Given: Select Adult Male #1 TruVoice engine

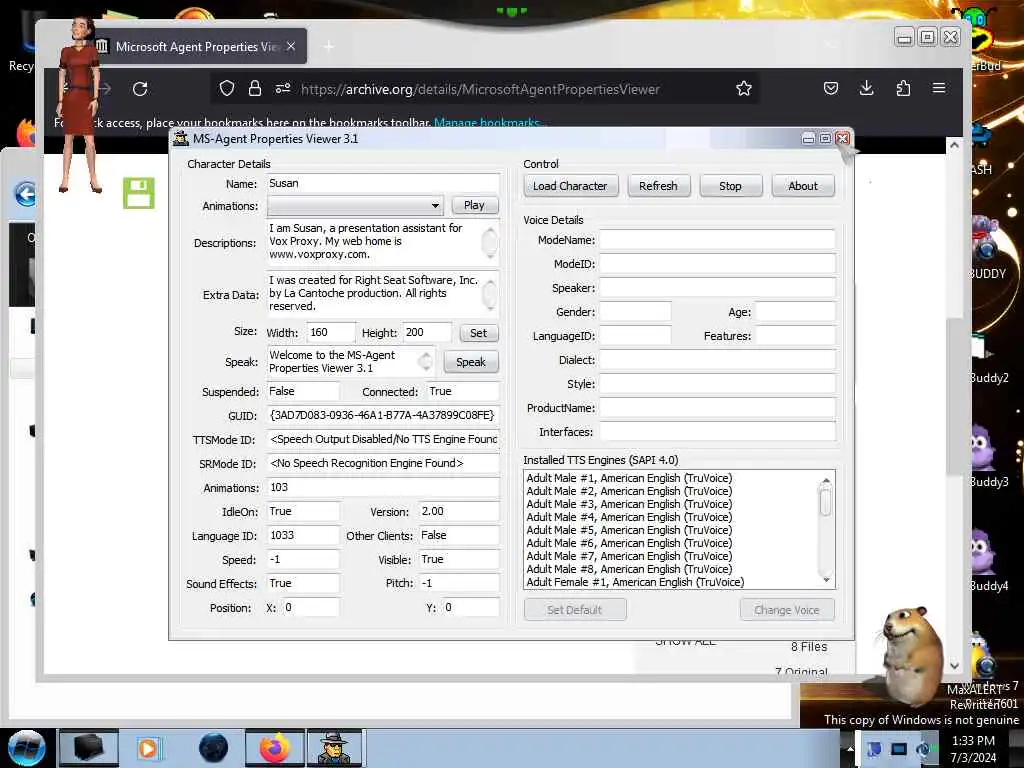Looking at the screenshot, I should click(629, 478).
